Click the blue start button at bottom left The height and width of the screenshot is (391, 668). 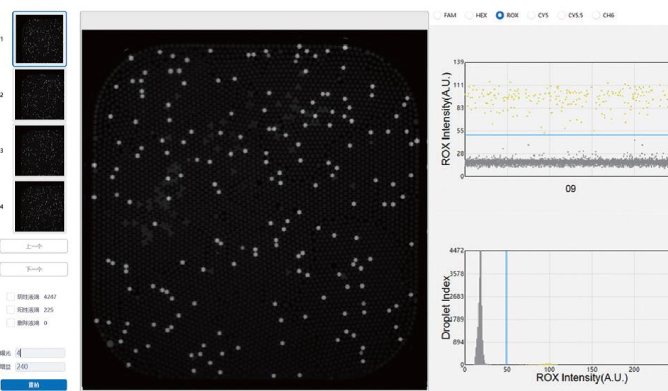34,385
